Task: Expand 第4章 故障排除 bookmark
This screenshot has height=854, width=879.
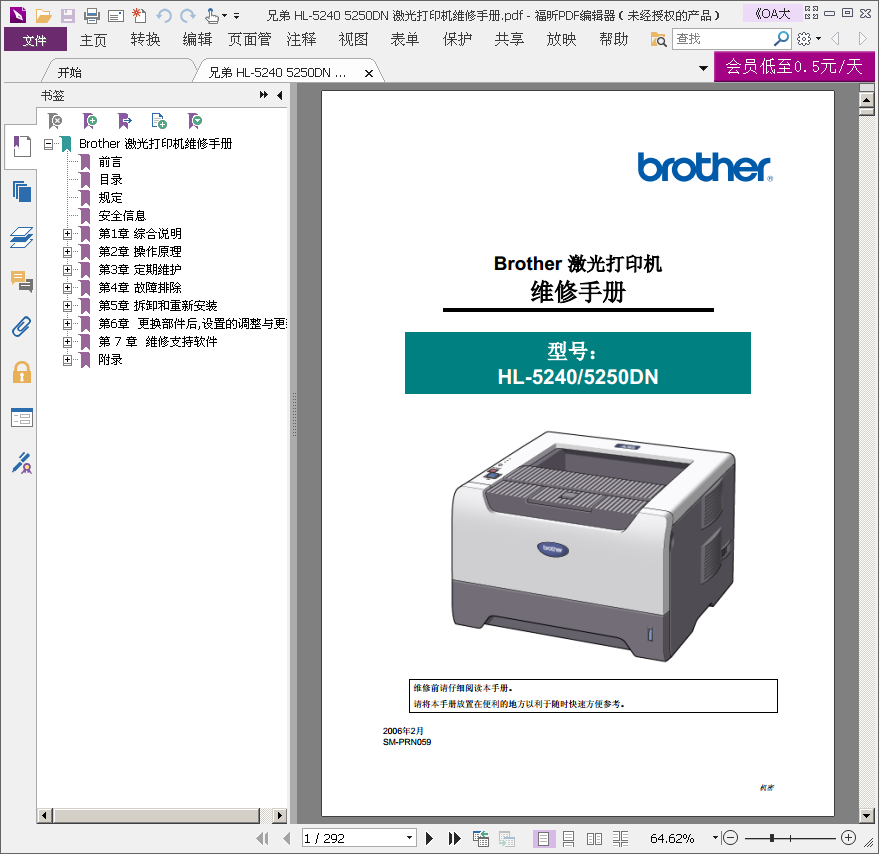Action: pyautogui.click(x=67, y=288)
